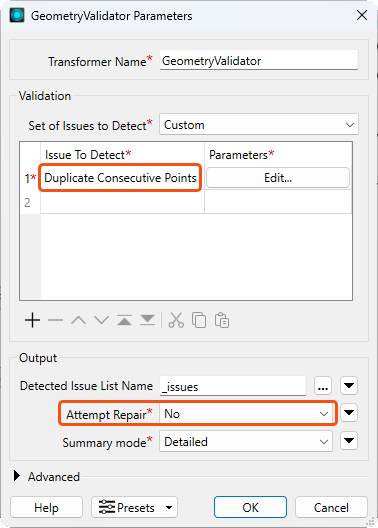Screen dimensions: 378x528
Task: Open the Presets dropdown arrow
Action: pos(169,507)
